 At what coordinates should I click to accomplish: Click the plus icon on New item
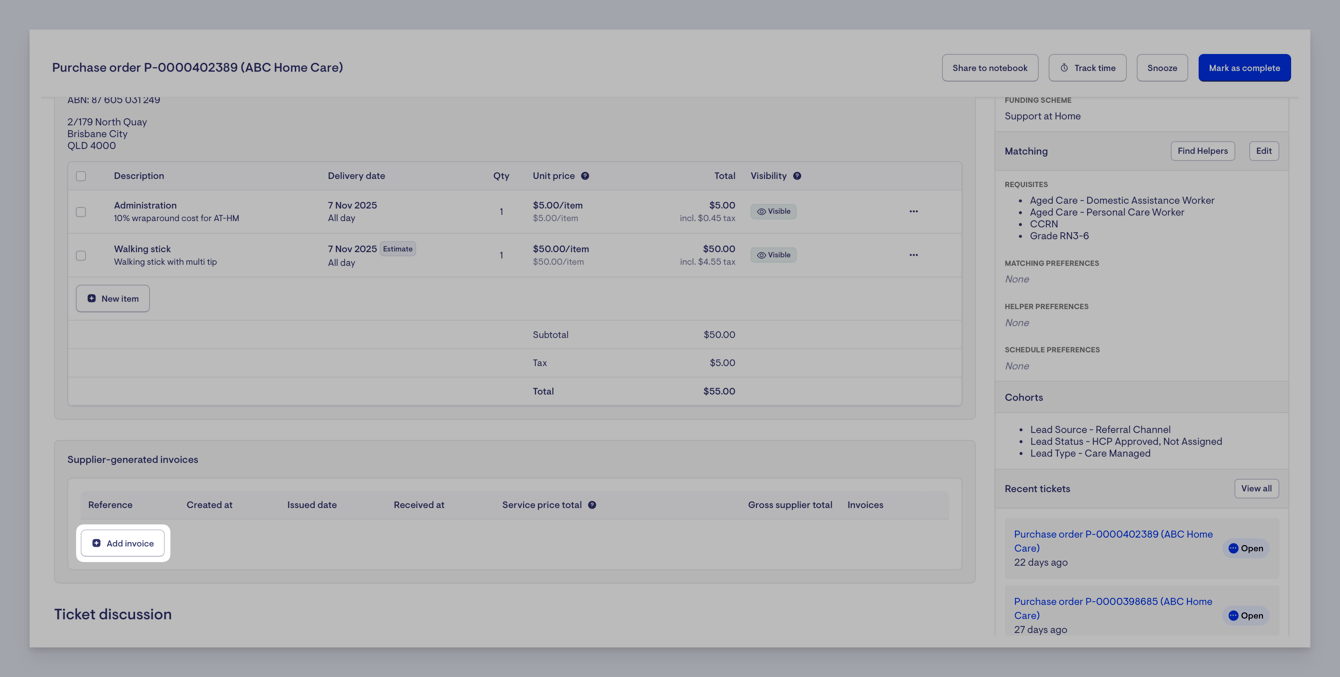coord(92,299)
